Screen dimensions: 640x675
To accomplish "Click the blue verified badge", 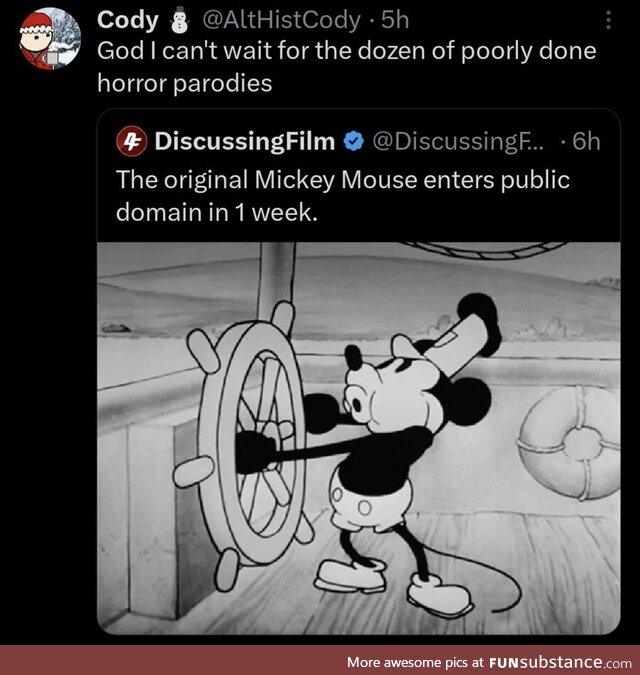I will coord(354,142).
